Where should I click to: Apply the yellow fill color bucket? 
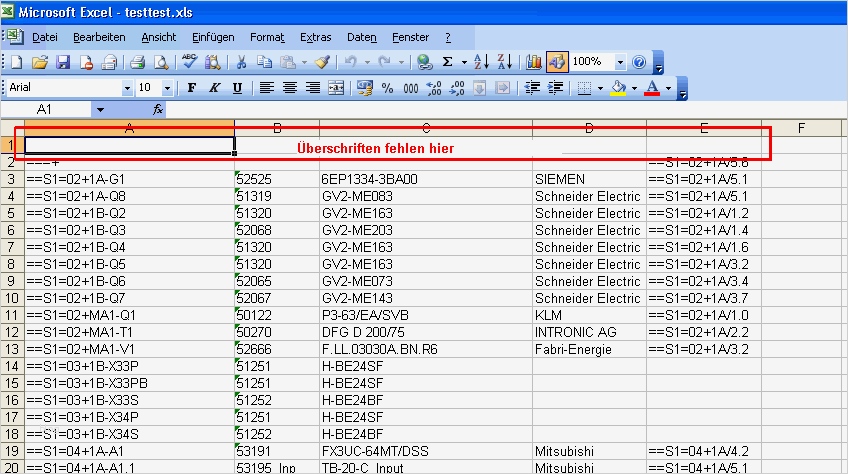click(x=618, y=88)
